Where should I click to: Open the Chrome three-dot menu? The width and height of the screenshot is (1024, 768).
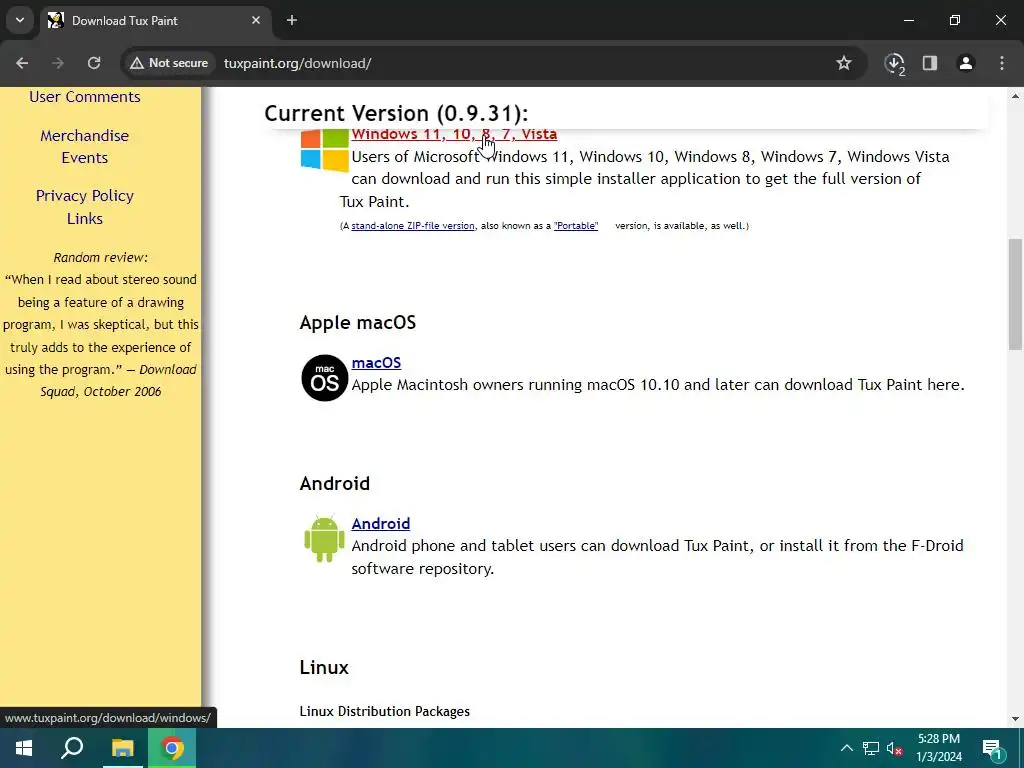coord(1002,63)
